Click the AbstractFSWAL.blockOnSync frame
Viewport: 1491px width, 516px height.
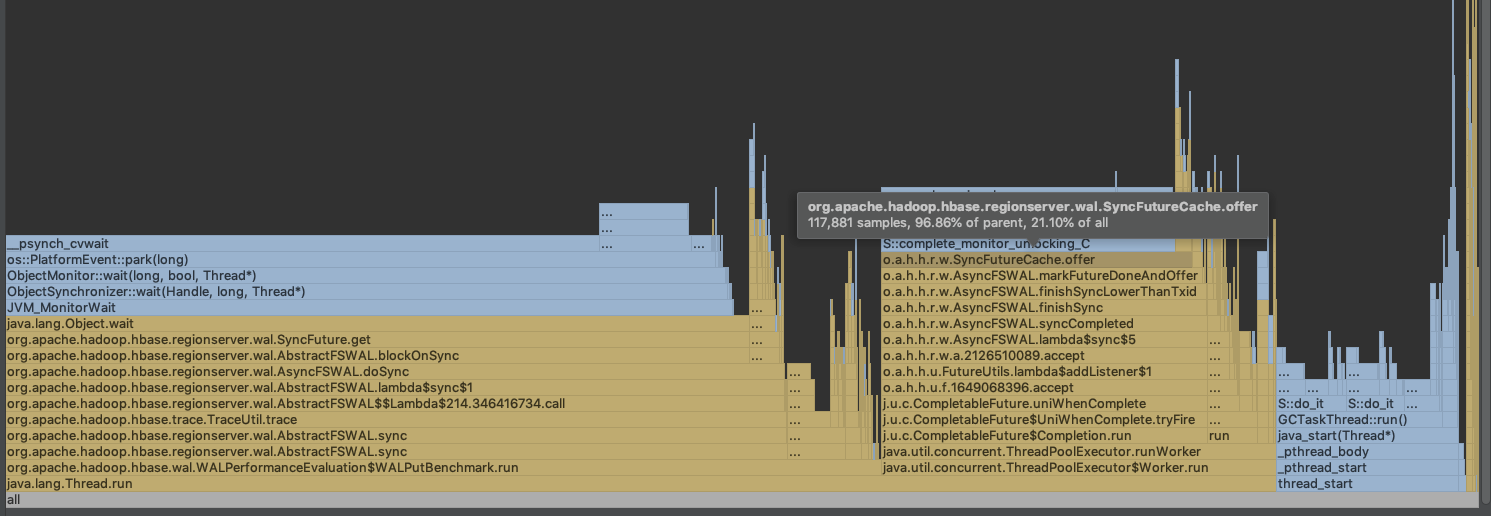pos(377,355)
